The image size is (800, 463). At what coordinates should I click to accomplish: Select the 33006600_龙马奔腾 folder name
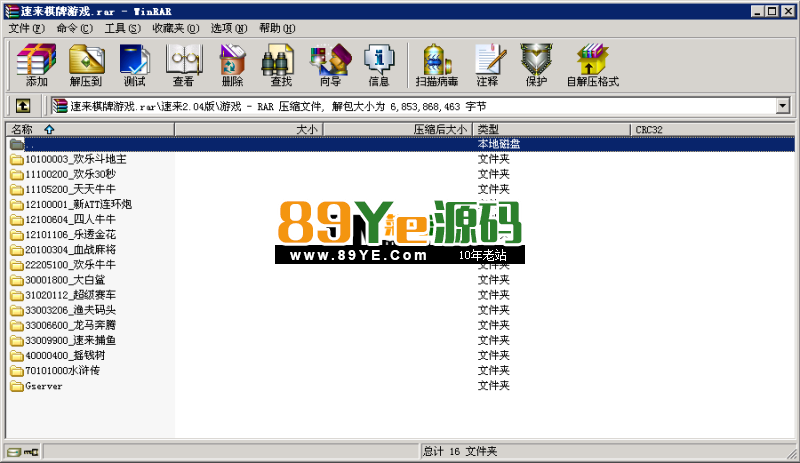[70, 325]
